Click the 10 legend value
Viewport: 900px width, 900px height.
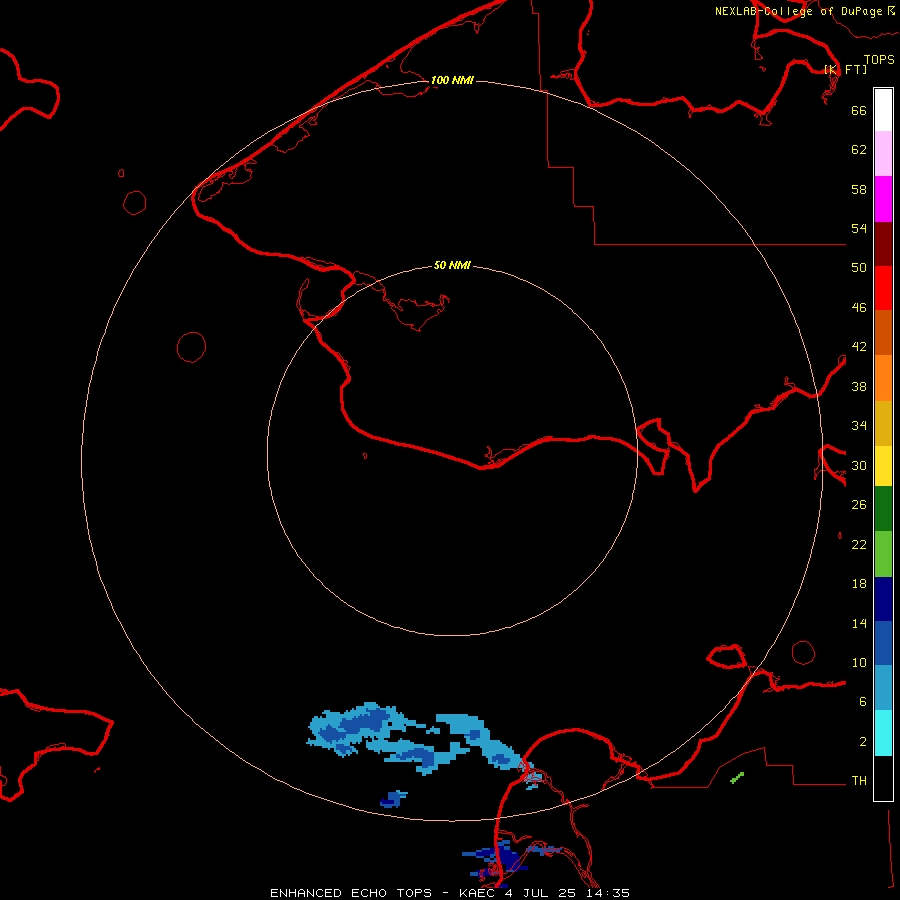click(x=859, y=662)
